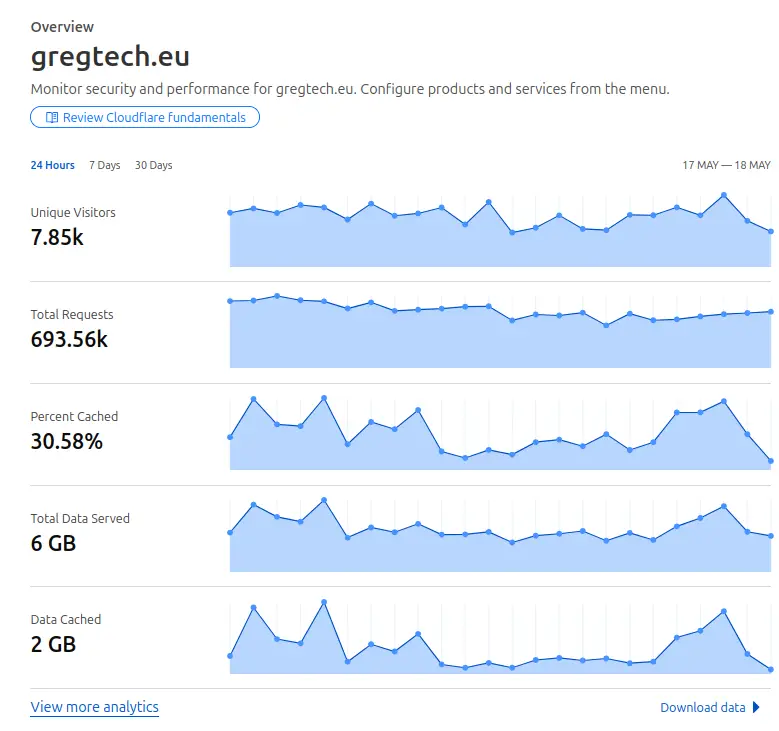779x731 pixels.
Task: Switch to the 30 Days range
Action: coord(154,165)
